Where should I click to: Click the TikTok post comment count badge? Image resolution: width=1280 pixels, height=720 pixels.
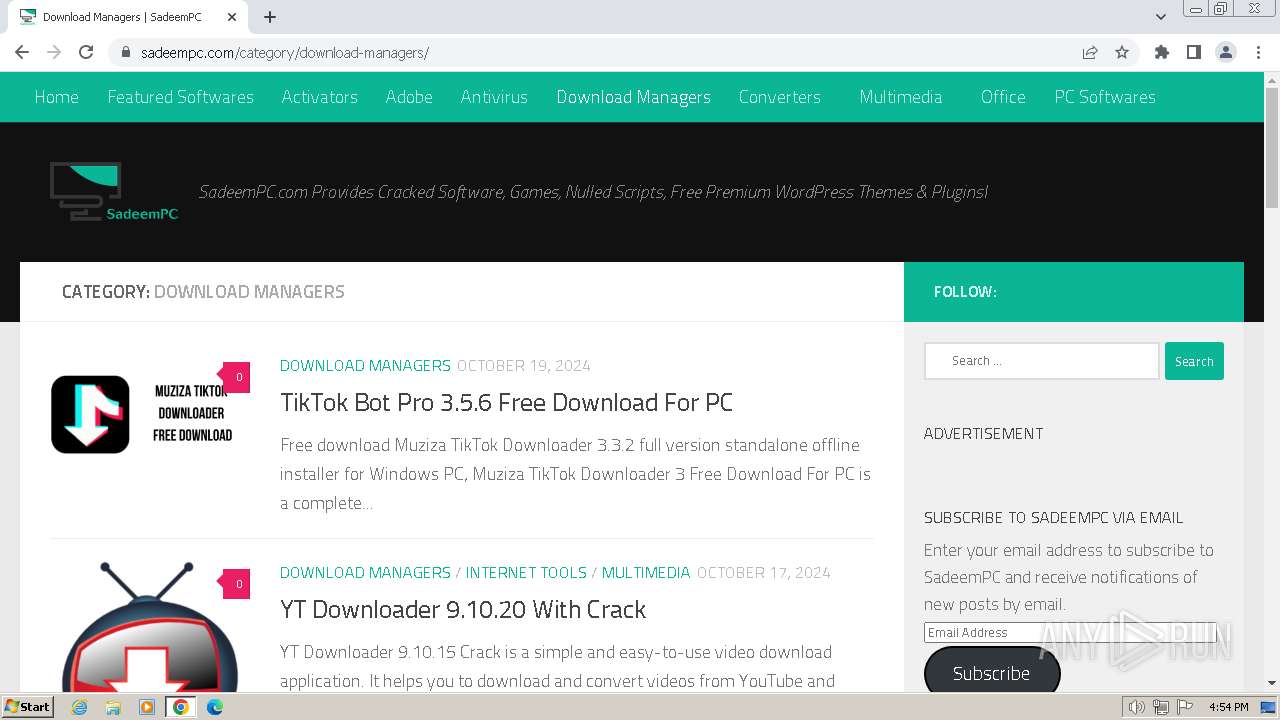(x=237, y=377)
